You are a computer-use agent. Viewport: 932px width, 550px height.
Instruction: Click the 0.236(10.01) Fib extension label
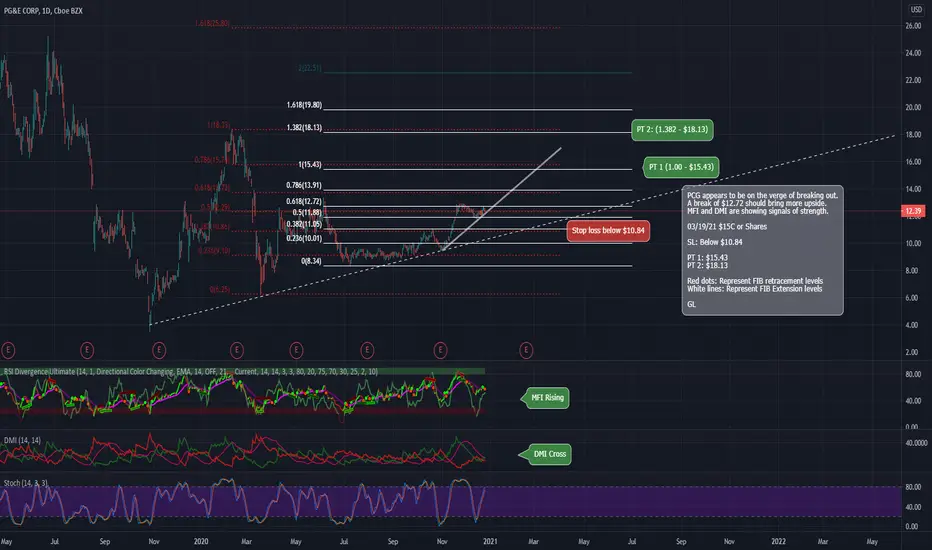(304, 238)
